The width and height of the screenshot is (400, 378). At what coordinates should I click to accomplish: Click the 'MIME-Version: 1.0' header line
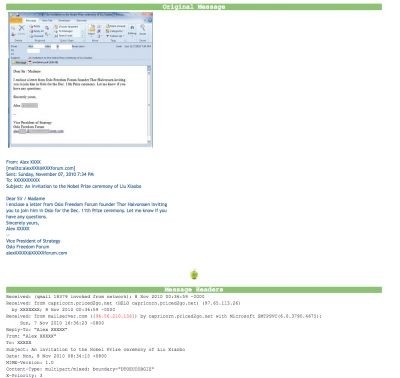click(x=30, y=362)
